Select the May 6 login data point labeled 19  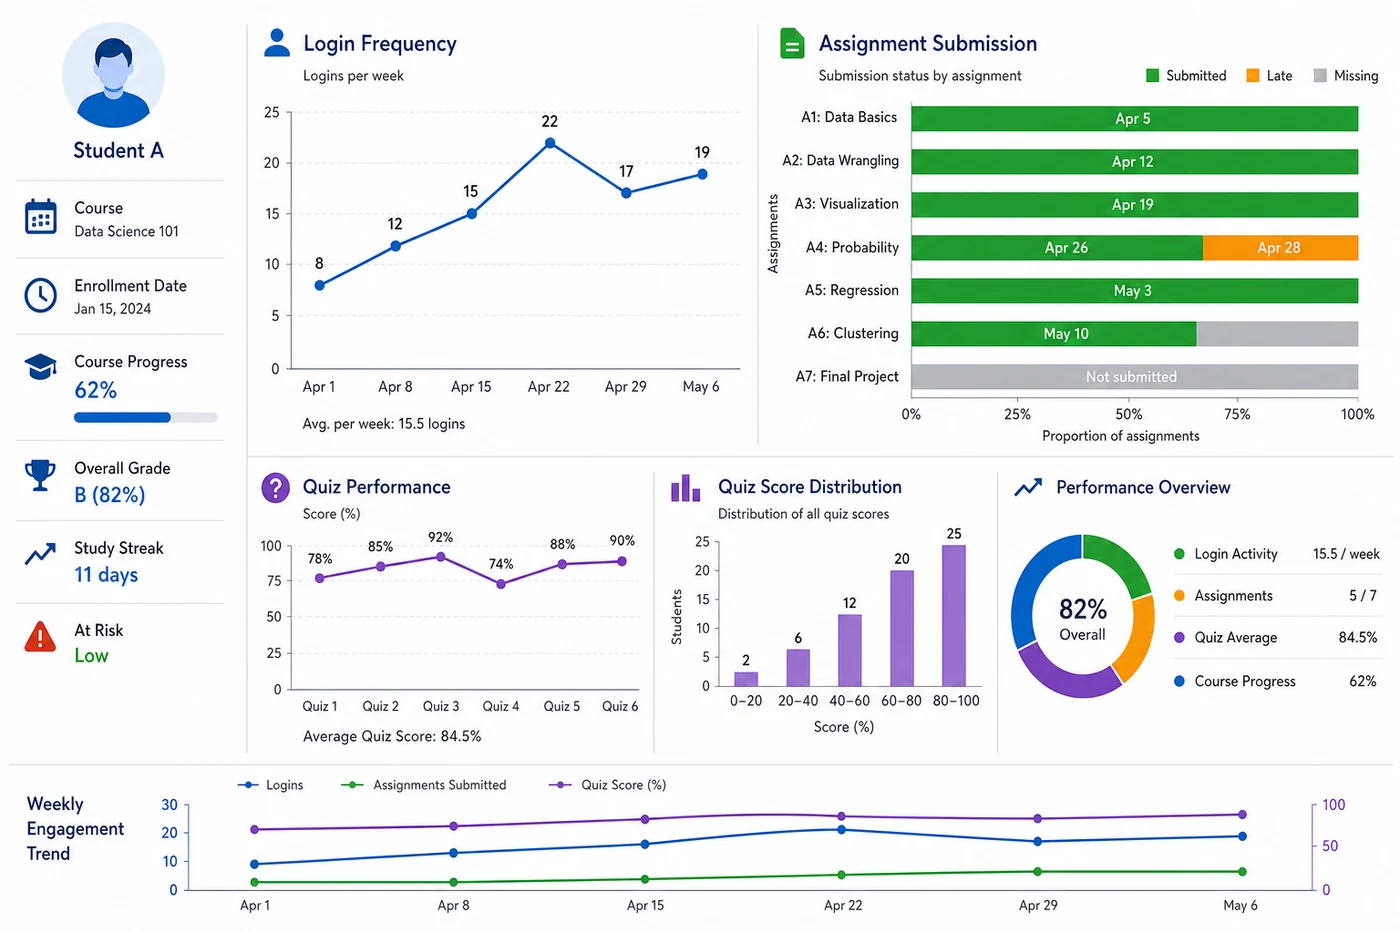tap(702, 174)
